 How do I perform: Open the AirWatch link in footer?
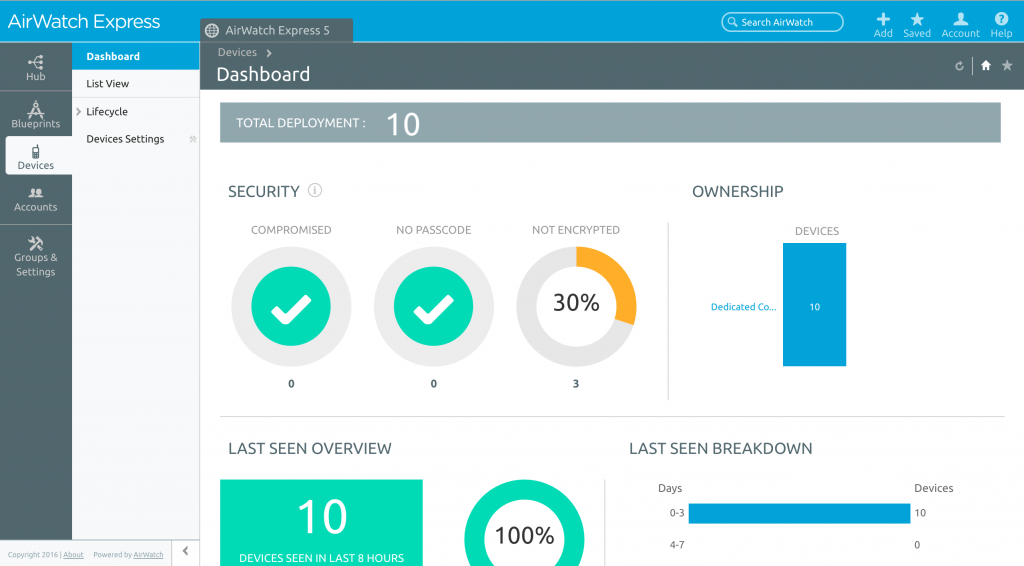pyautogui.click(x=148, y=555)
